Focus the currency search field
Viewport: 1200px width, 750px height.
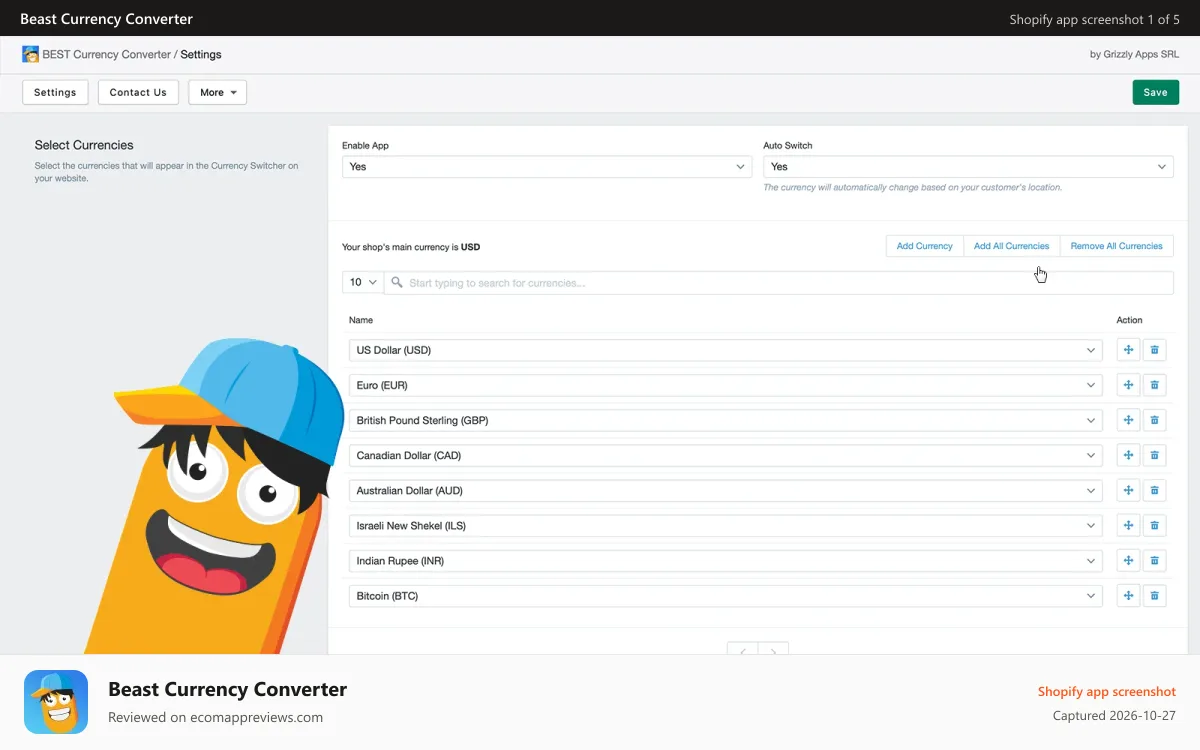(x=779, y=283)
